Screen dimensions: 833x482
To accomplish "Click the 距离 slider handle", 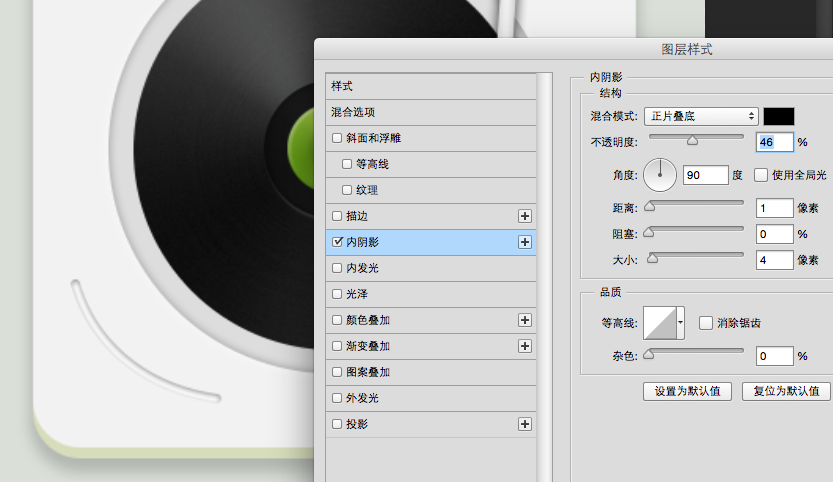I will pyautogui.click(x=649, y=206).
